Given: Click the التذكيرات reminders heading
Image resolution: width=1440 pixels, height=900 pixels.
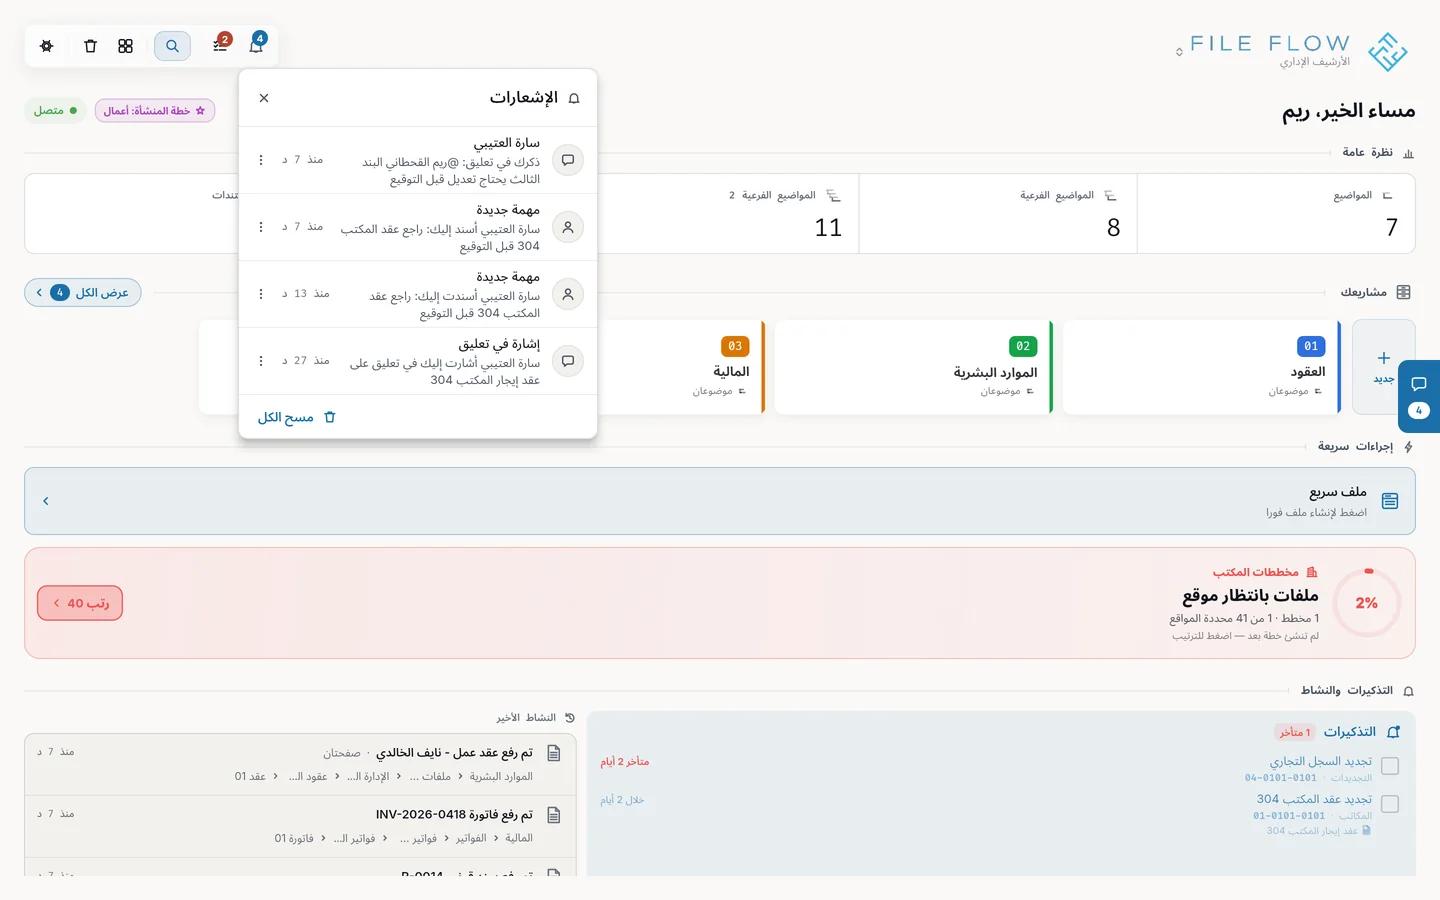Looking at the screenshot, I should coord(1350,732).
